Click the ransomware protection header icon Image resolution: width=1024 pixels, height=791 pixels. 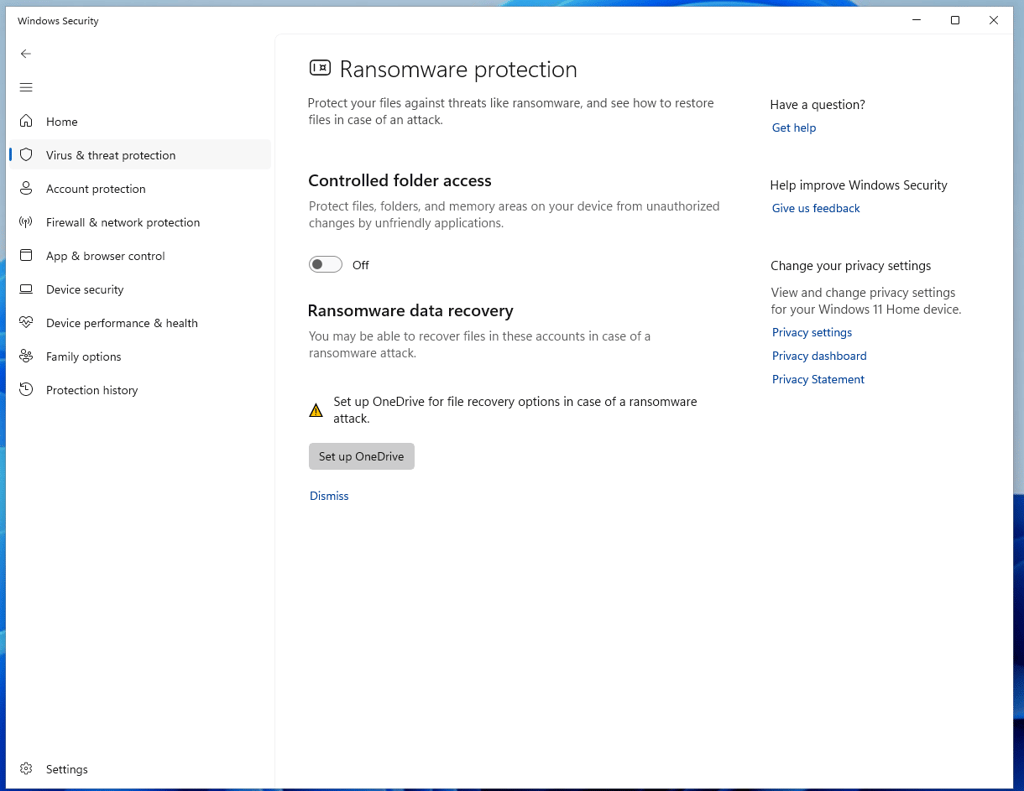[x=320, y=68]
